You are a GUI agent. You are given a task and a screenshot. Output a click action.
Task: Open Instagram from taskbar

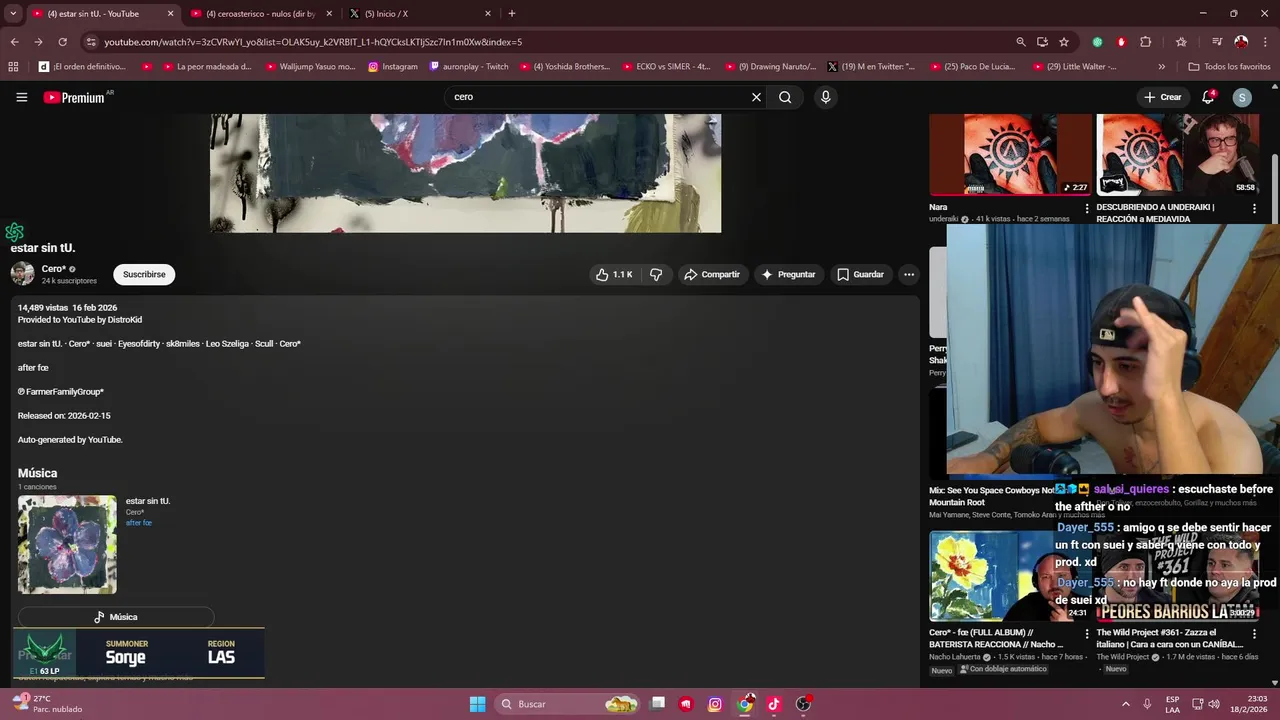[714, 704]
